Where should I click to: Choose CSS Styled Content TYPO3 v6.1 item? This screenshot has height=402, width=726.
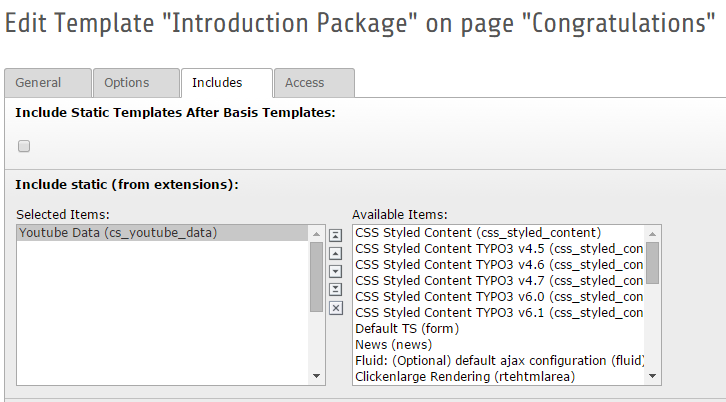[499, 313]
